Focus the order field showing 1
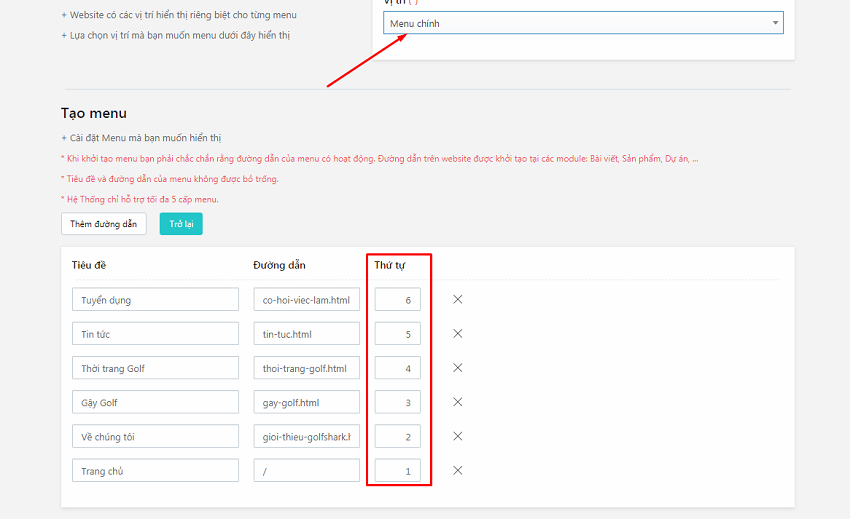Viewport: 850px width, 519px height. tap(398, 471)
